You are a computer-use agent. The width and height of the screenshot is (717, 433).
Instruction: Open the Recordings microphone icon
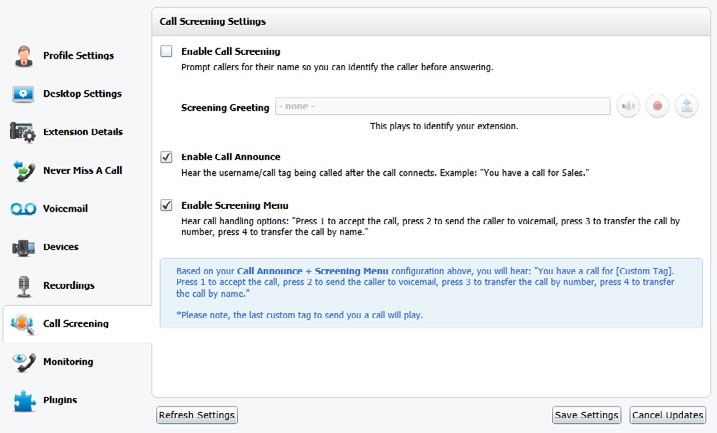coord(24,286)
